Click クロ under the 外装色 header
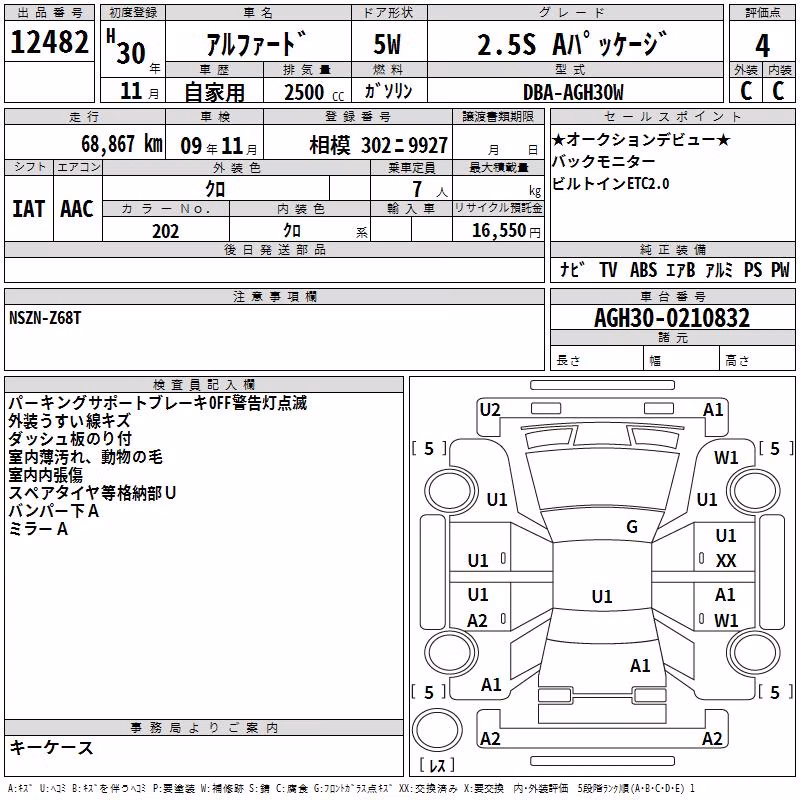This screenshot has width=800, height=800. 215,189
